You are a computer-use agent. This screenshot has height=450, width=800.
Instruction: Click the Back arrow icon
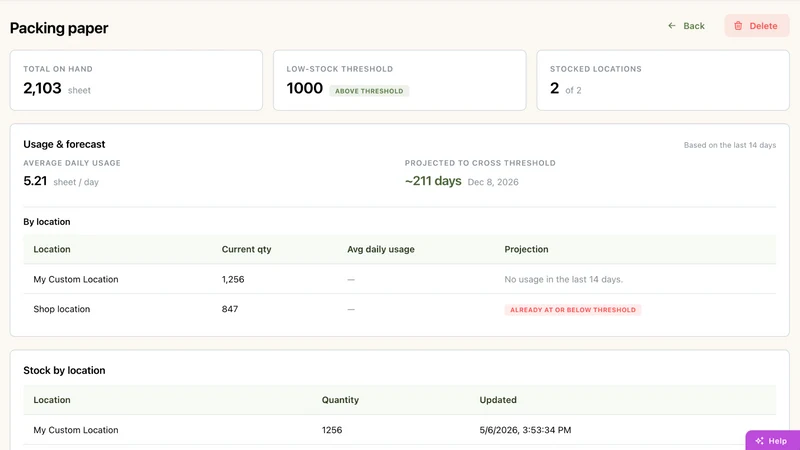click(671, 26)
